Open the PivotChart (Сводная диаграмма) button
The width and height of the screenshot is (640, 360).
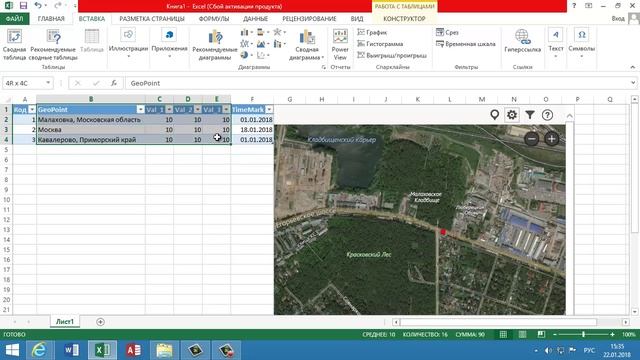[307, 45]
